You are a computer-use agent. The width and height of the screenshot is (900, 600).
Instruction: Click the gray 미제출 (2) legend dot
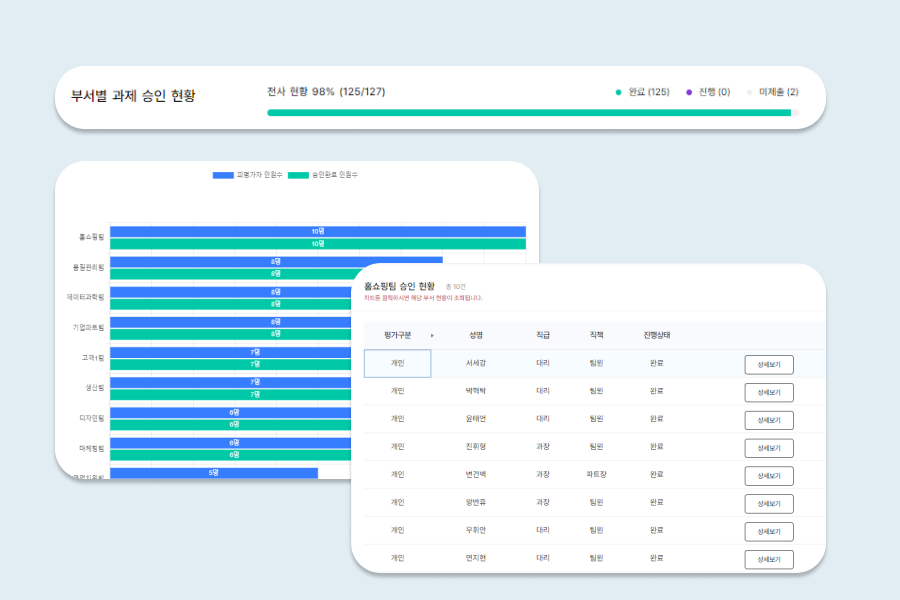749,92
